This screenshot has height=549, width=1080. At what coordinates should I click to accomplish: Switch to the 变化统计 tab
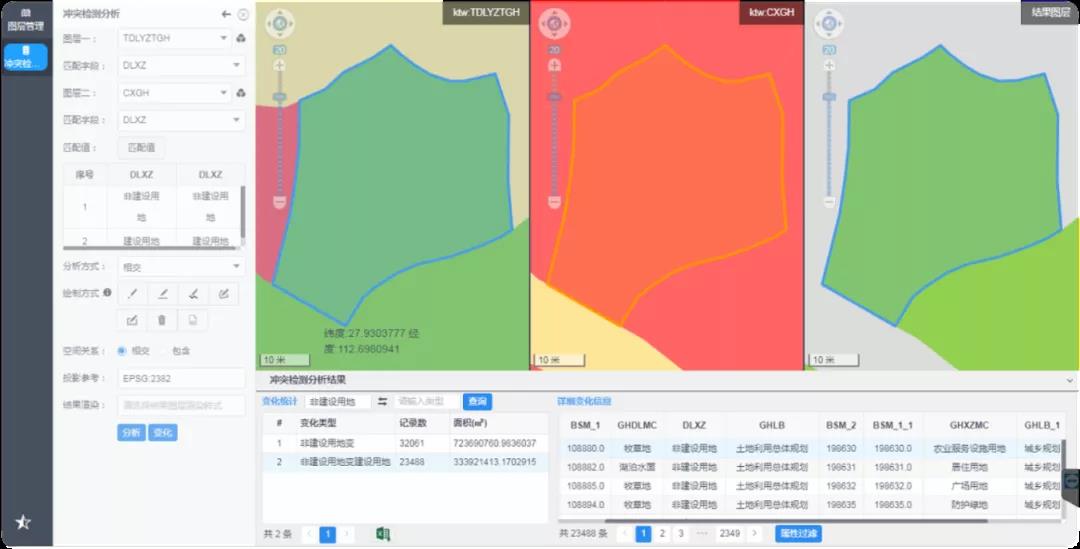point(280,401)
